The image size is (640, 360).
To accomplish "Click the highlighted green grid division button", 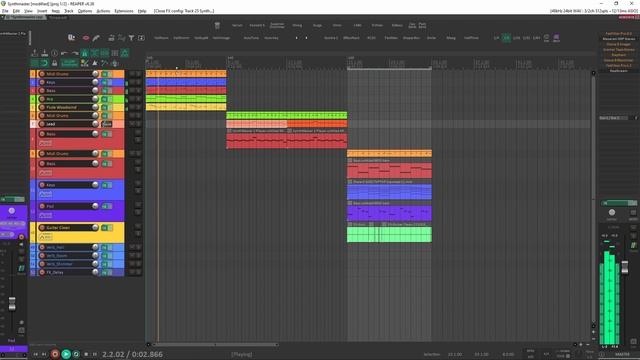I will (506, 38).
